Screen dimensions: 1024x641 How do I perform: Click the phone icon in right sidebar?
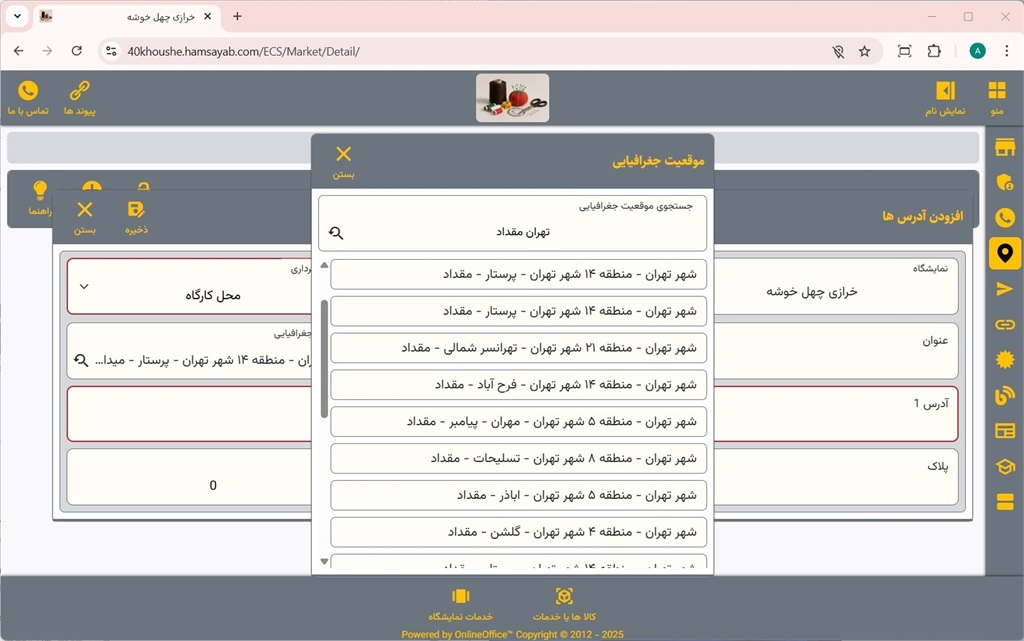(1004, 217)
